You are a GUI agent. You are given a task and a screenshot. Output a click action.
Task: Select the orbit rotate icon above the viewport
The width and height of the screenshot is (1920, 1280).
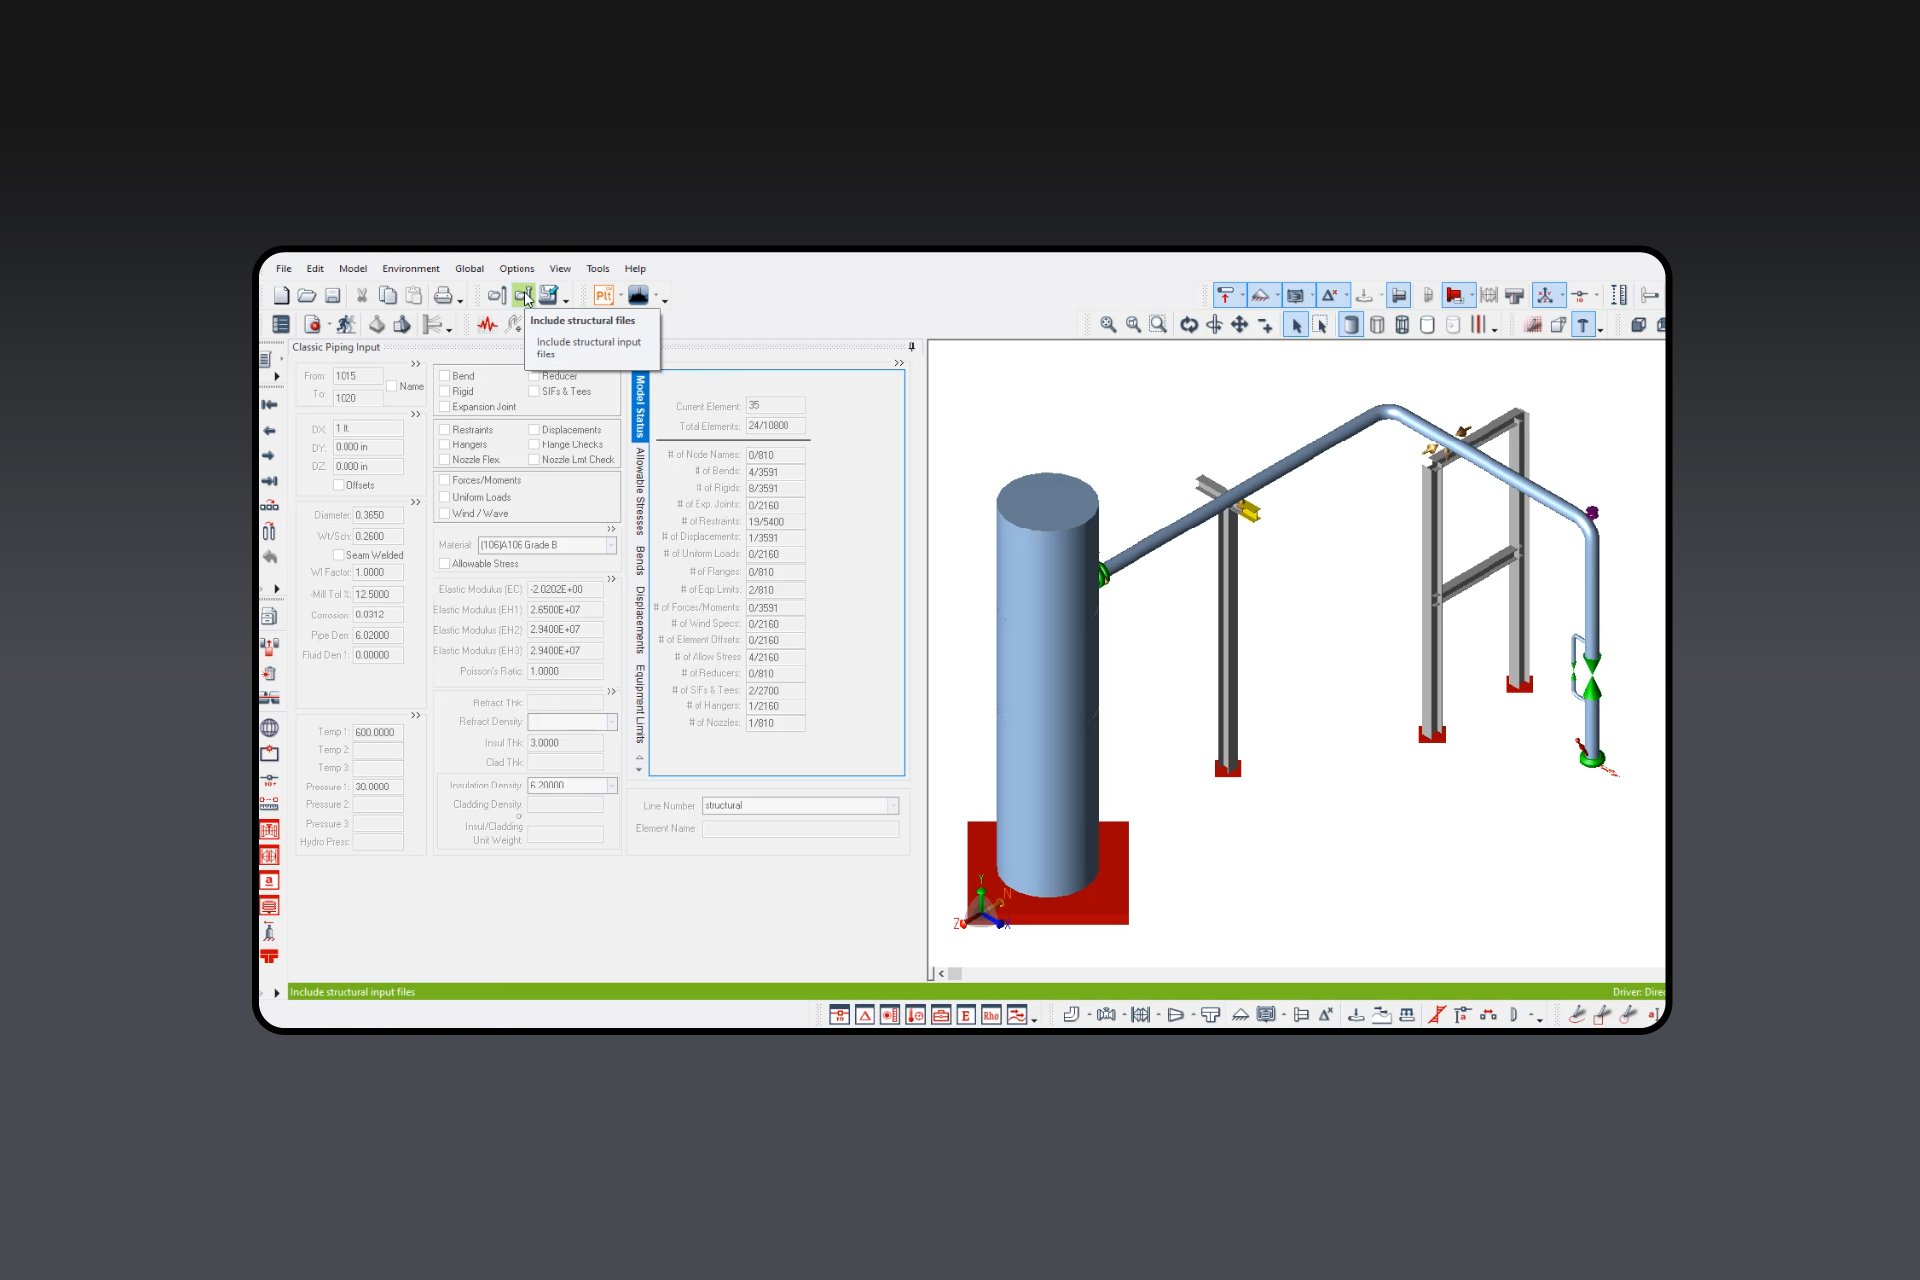pyautogui.click(x=1190, y=325)
